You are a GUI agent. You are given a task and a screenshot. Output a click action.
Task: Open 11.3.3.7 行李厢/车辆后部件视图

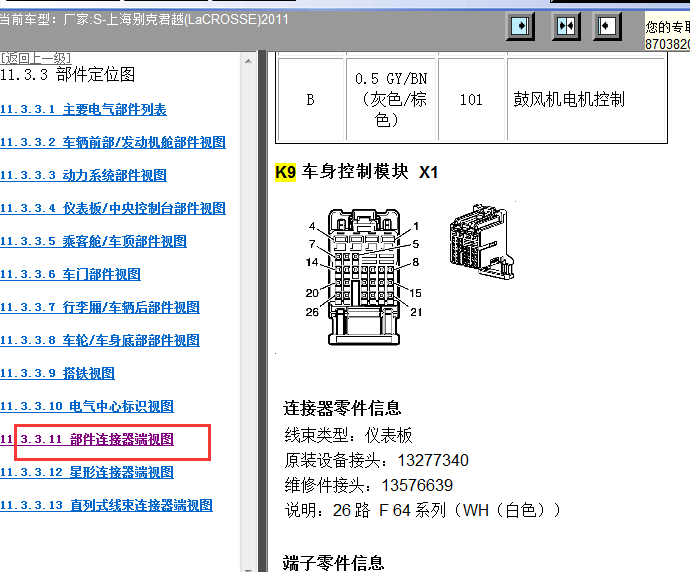tap(100, 308)
